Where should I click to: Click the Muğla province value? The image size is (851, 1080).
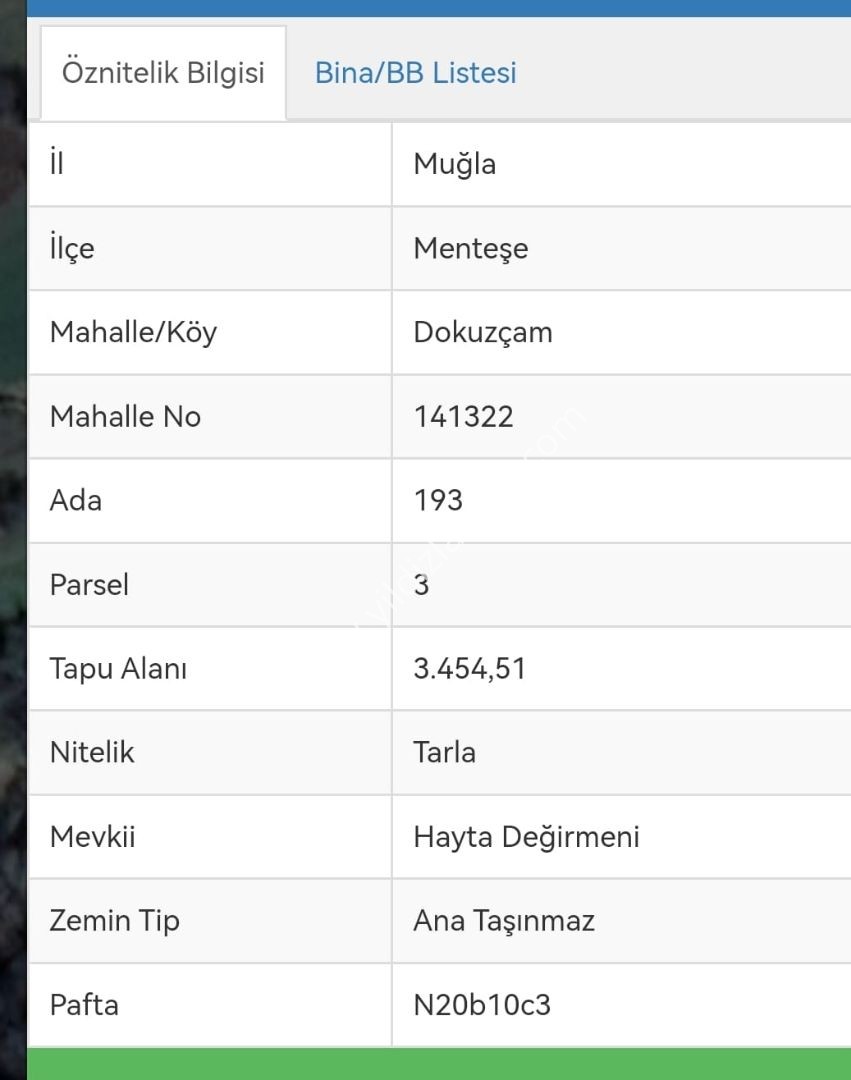pyautogui.click(x=454, y=165)
